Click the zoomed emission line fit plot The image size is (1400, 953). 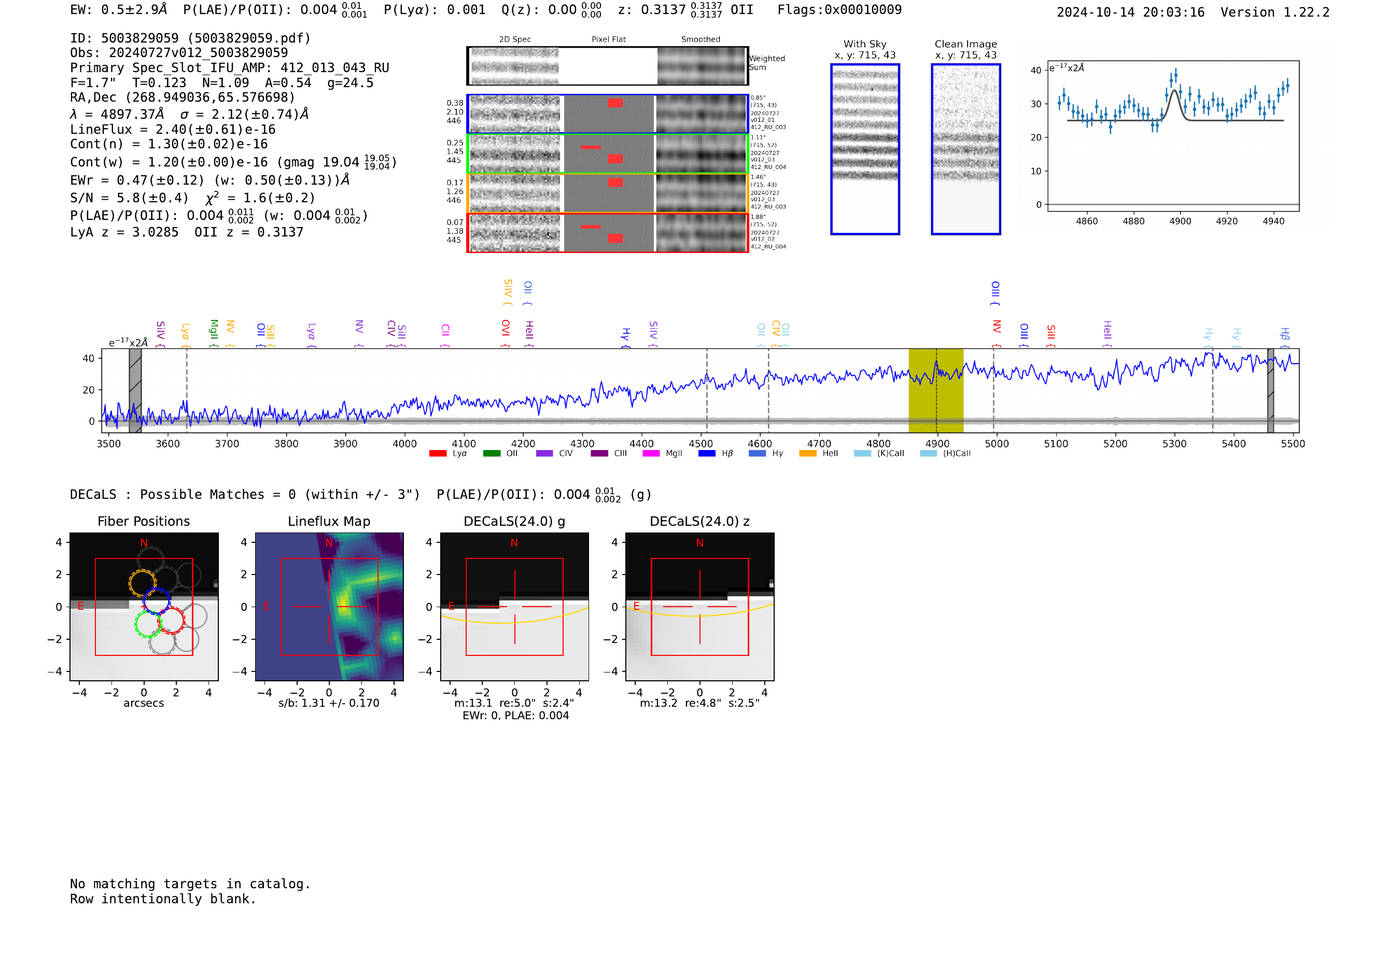pos(1173,138)
